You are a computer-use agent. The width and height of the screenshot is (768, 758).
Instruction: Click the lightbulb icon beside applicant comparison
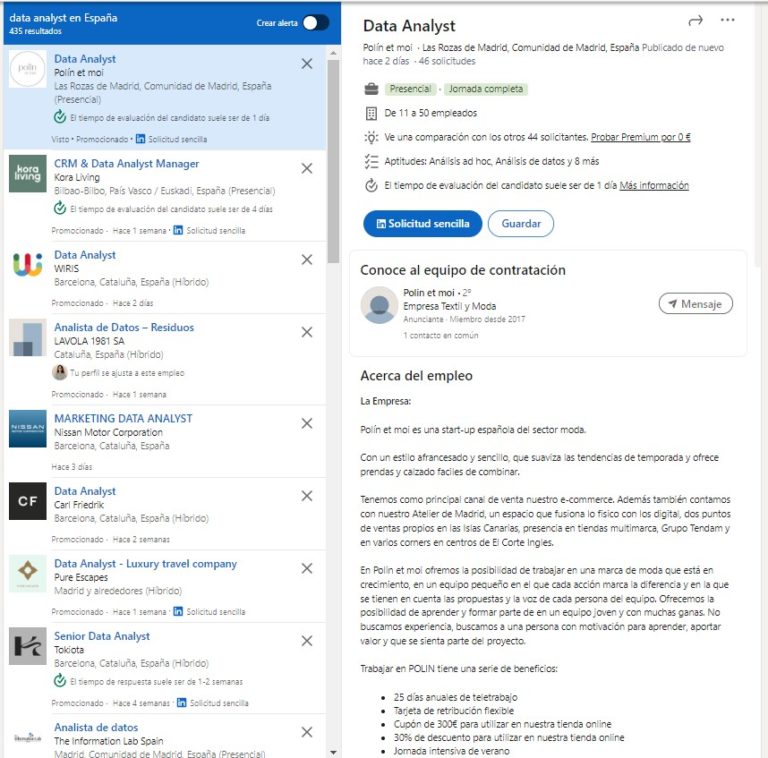[x=371, y=137]
